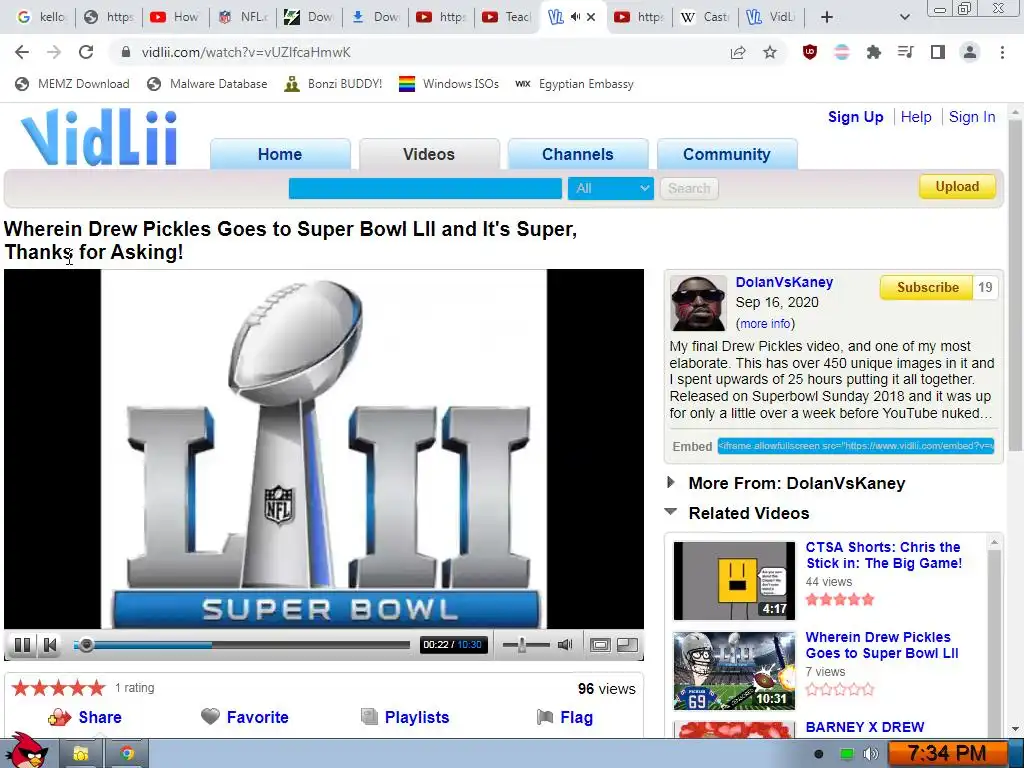Open File Explorer from the taskbar
This screenshot has width=1024, height=768.
point(81,754)
